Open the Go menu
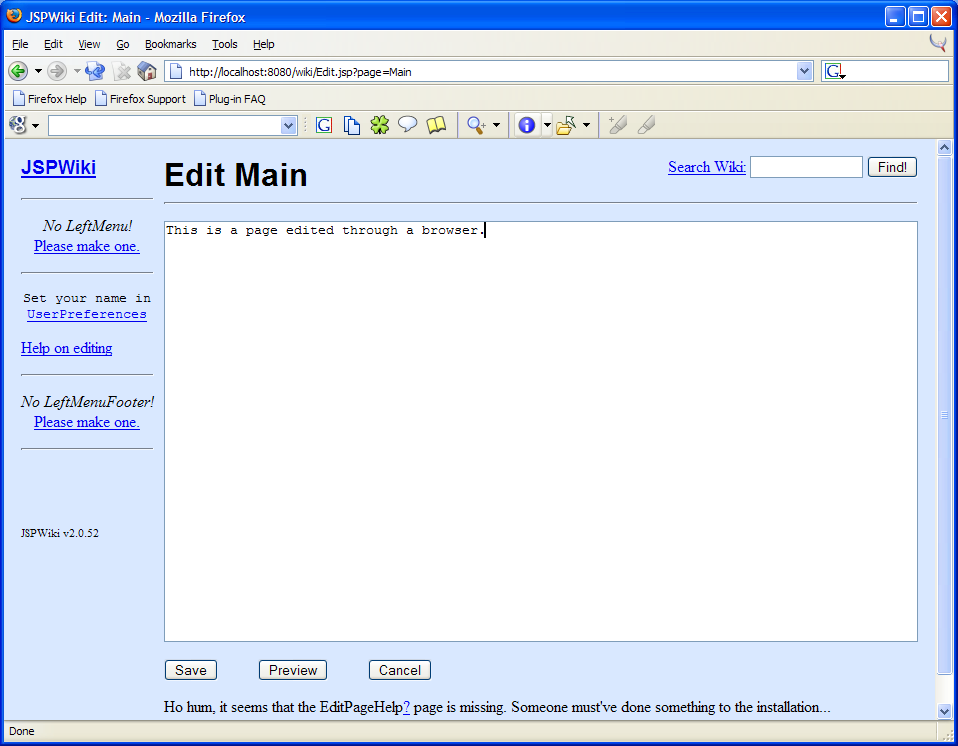 coord(123,44)
